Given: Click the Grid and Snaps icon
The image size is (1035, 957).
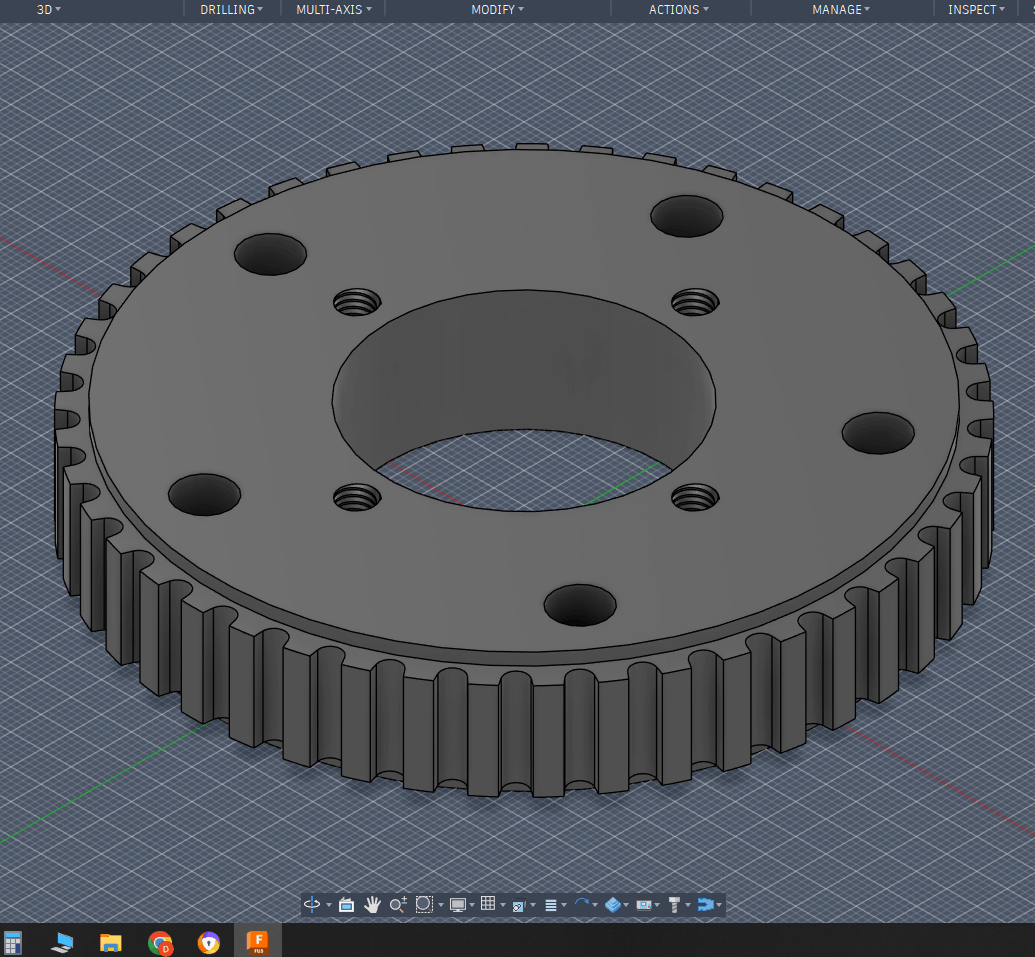Looking at the screenshot, I should 488,904.
